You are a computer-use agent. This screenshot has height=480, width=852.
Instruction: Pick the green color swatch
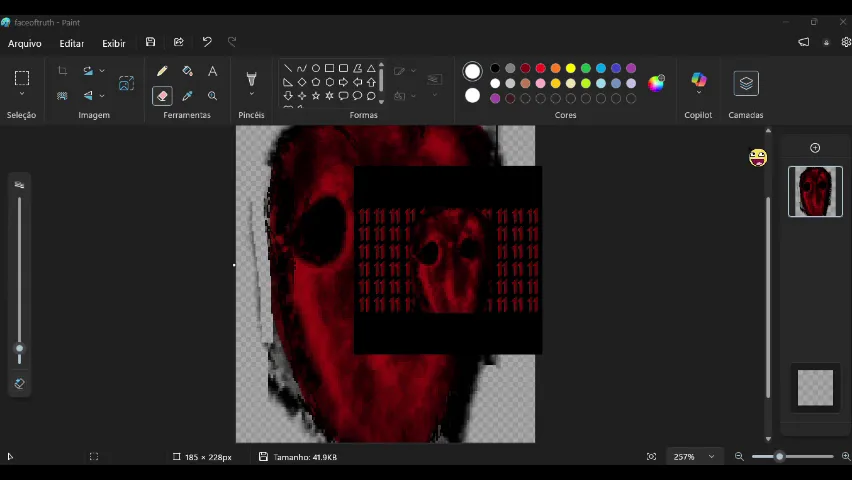click(586, 68)
